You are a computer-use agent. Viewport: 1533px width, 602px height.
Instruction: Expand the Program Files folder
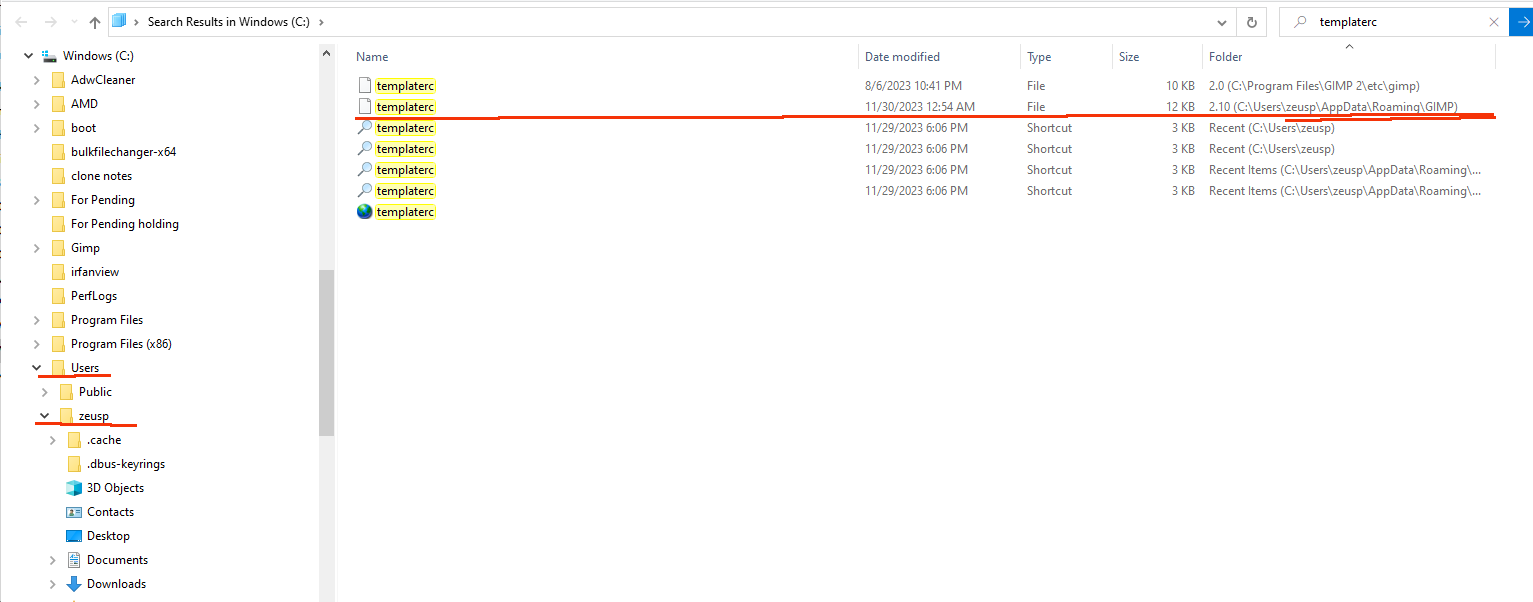(37, 320)
